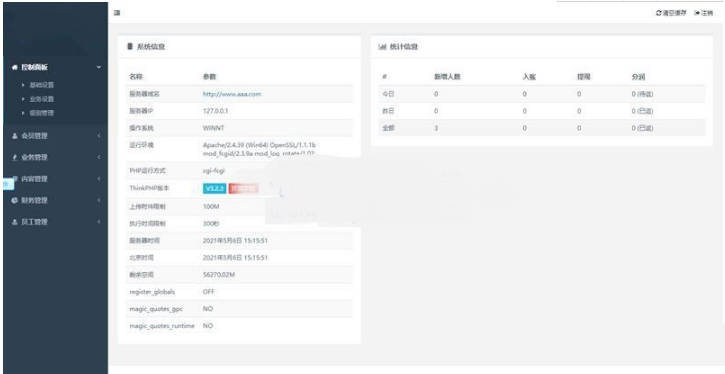Select the 56270.02M free space value

pos(219,275)
